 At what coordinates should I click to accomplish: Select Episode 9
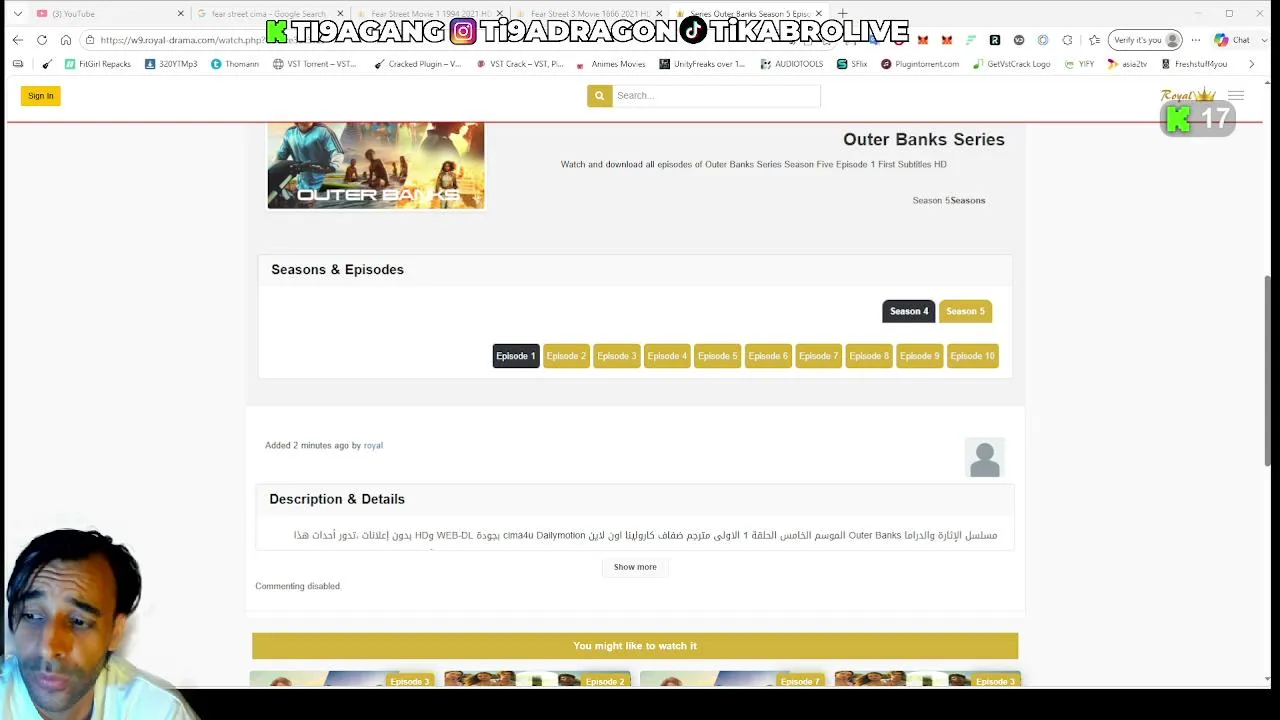click(919, 356)
